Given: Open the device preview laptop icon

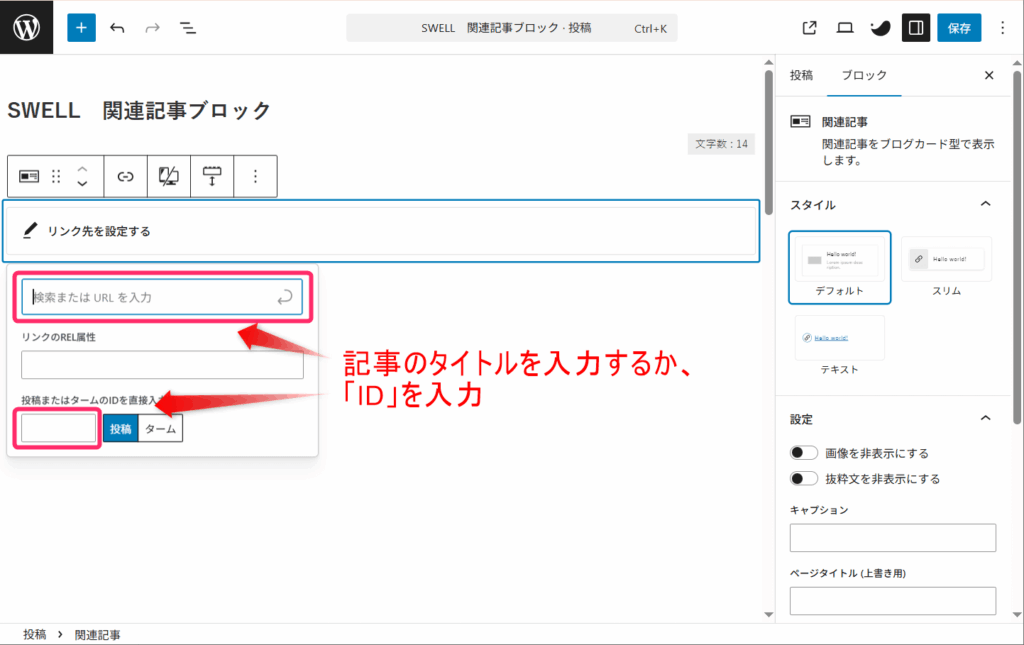Looking at the screenshot, I should click(844, 27).
